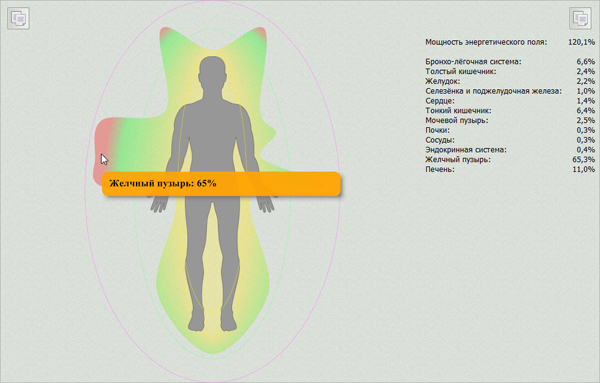600x383 pixels.
Task: Click the top-right copy icon
Action: pyautogui.click(x=580, y=18)
